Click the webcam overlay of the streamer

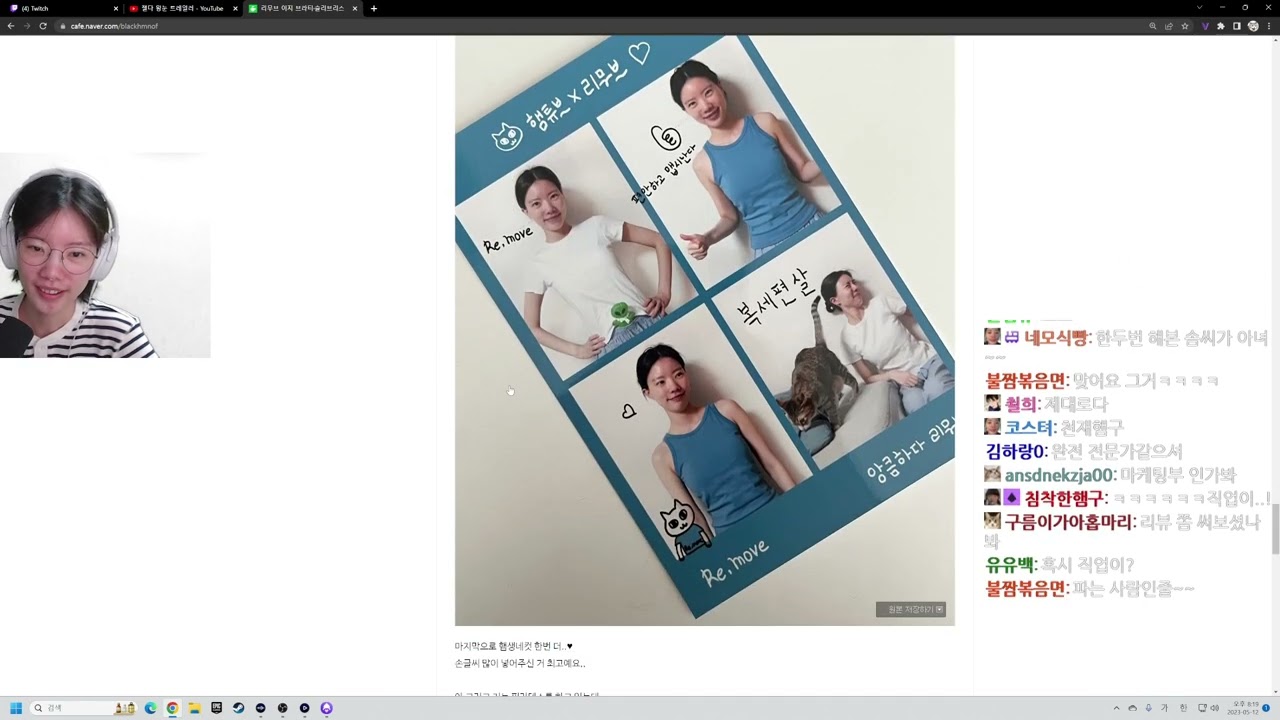[105, 256]
